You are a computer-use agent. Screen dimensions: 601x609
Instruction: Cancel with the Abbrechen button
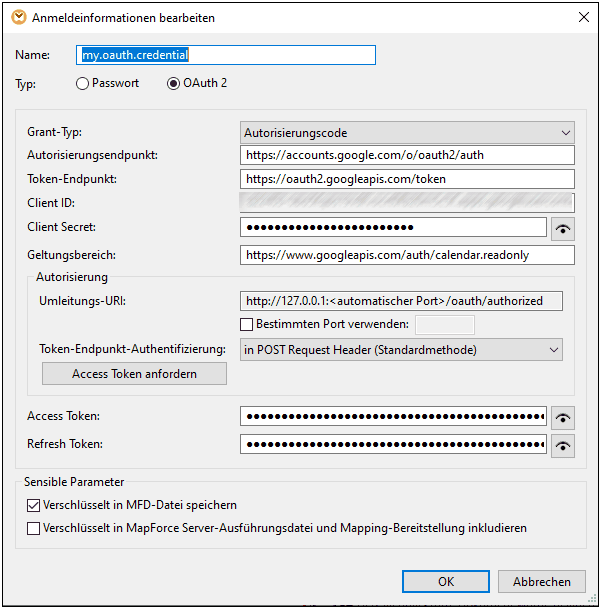pyautogui.click(x=541, y=581)
